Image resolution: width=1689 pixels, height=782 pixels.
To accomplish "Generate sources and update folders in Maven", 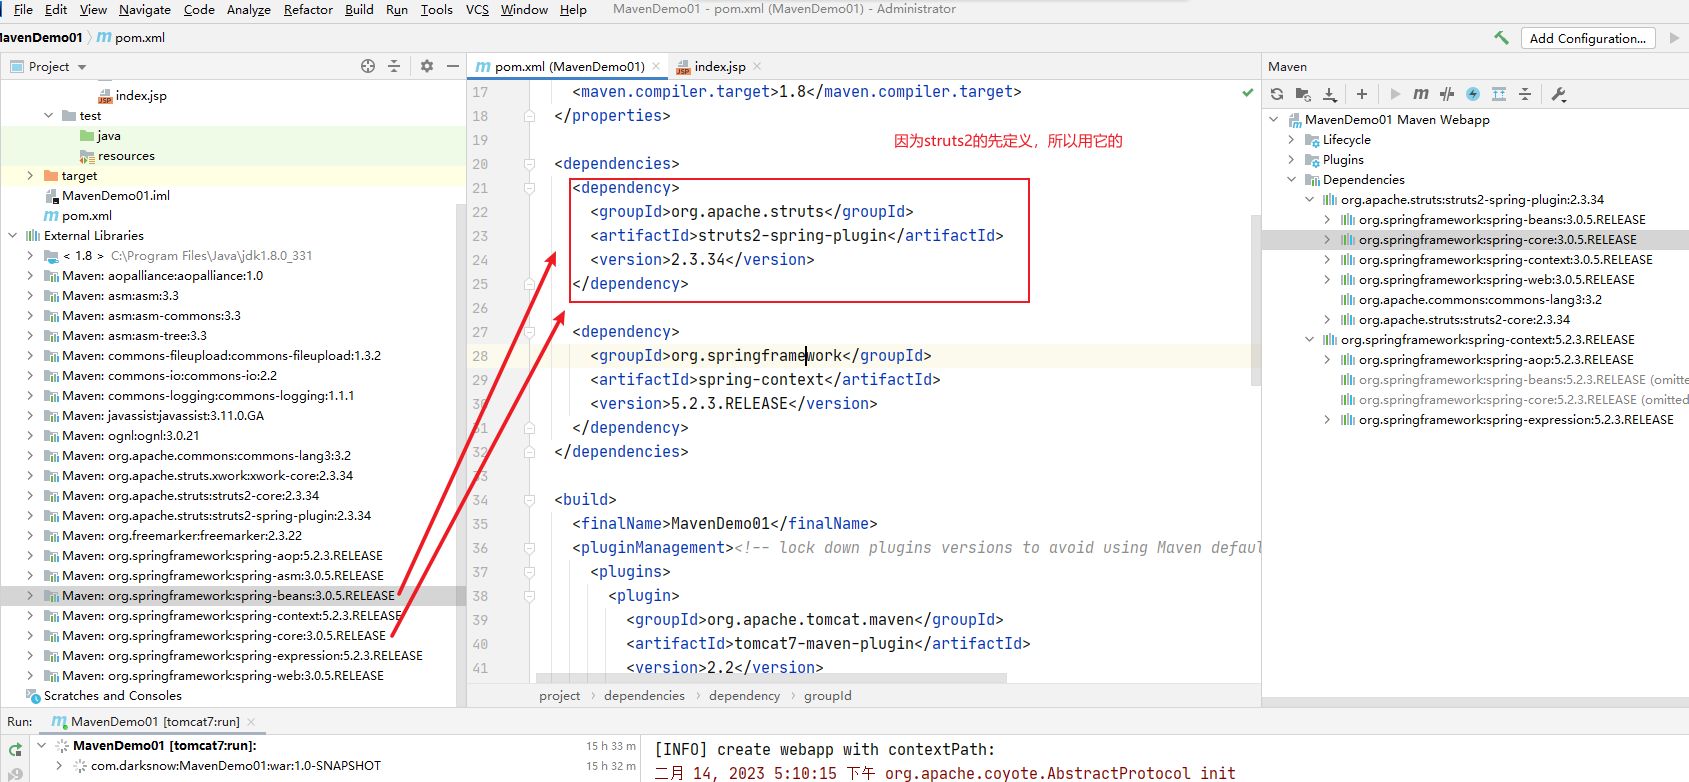I will coord(1303,94).
